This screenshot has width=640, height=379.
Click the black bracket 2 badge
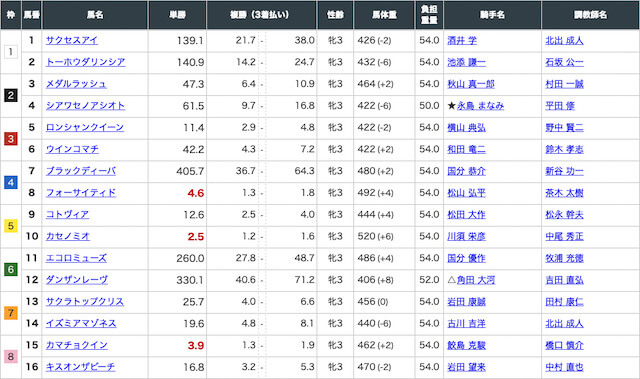point(11,95)
